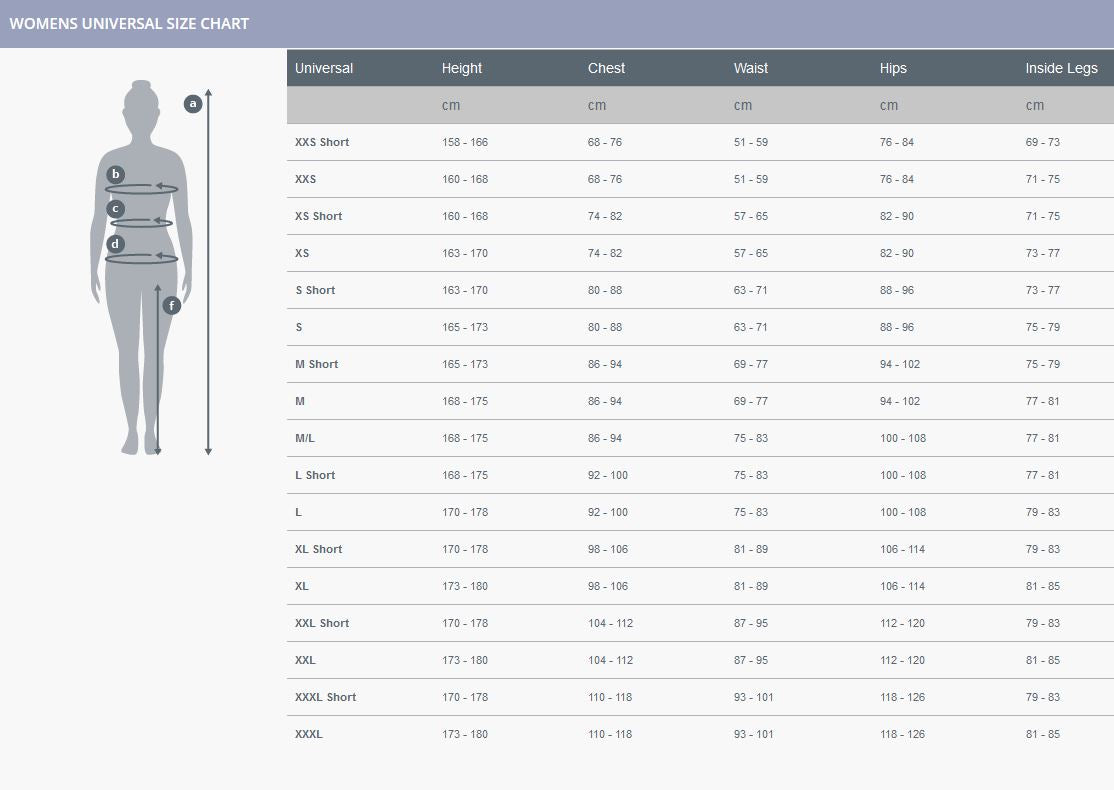Click the '104 - 112' chest value for XXL
Screen dimensions: 1114x790
pyautogui.click(x=610, y=660)
